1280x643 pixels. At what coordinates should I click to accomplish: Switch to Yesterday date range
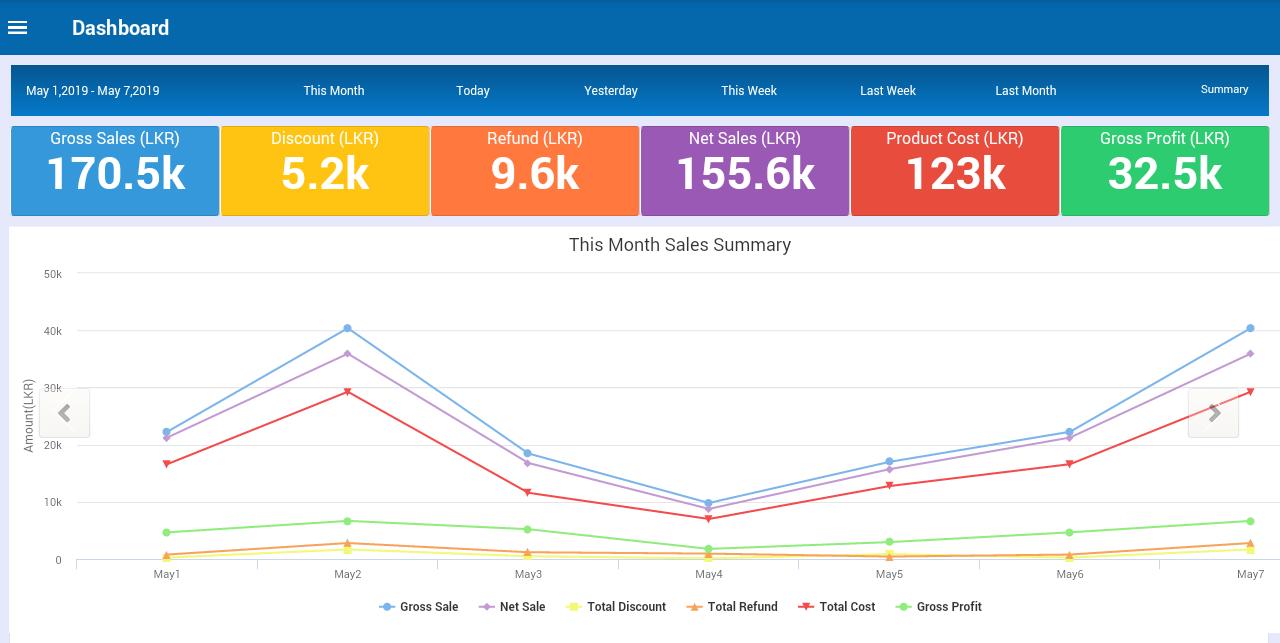click(611, 90)
